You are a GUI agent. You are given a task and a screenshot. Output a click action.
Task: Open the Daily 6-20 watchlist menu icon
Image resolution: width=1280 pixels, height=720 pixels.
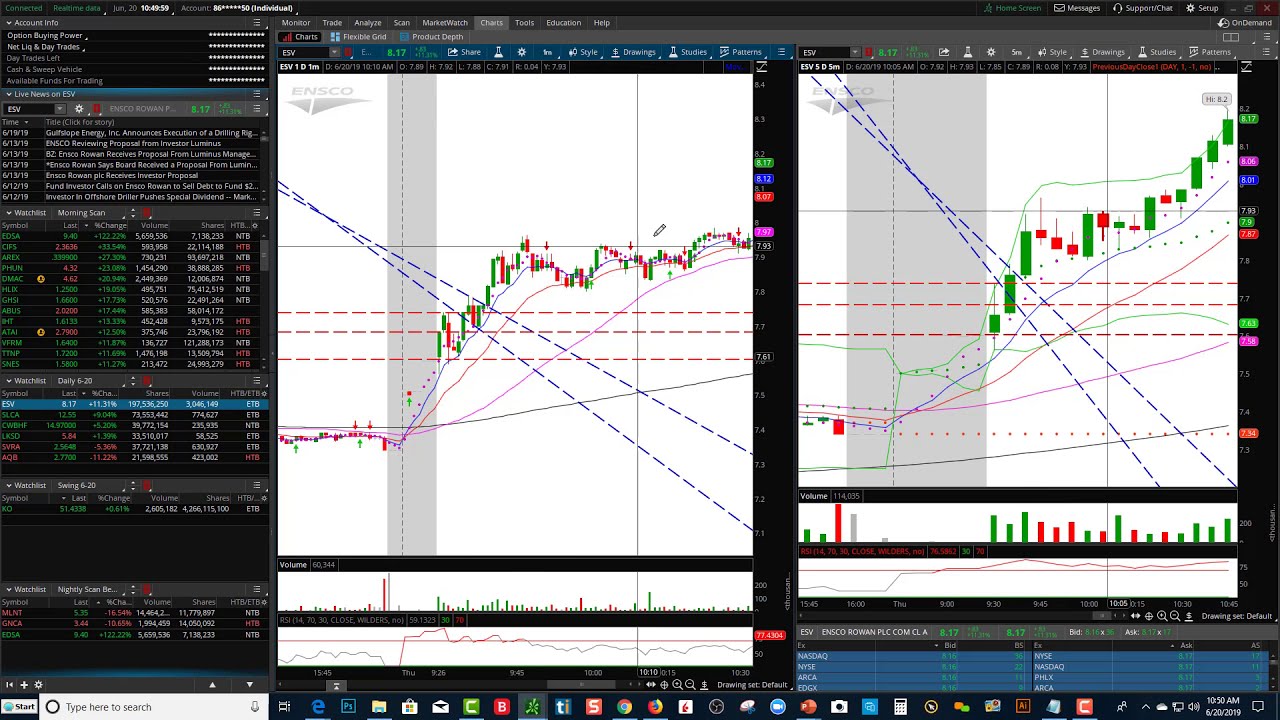click(x=257, y=381)
